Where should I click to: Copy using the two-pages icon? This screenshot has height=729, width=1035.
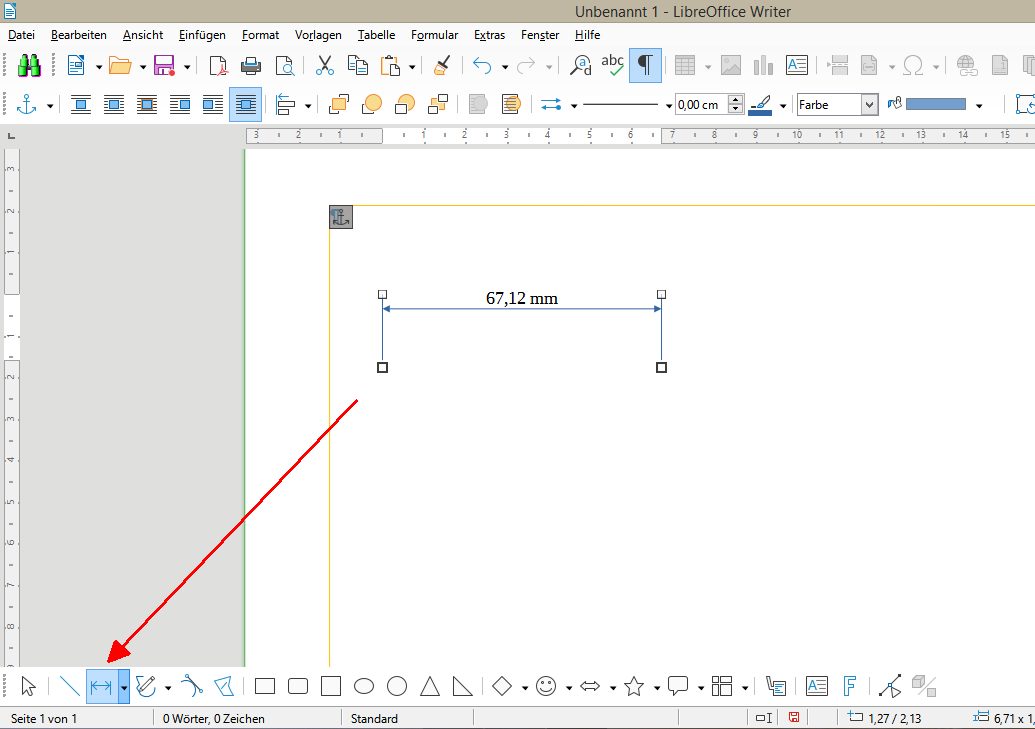point(358,65)
